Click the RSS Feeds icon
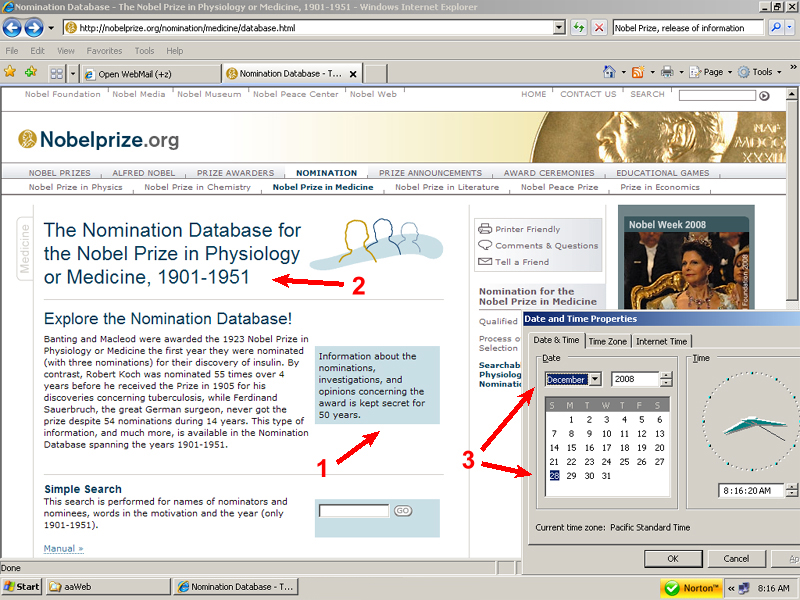The image size is (800, 600). (x=638, y=72)
